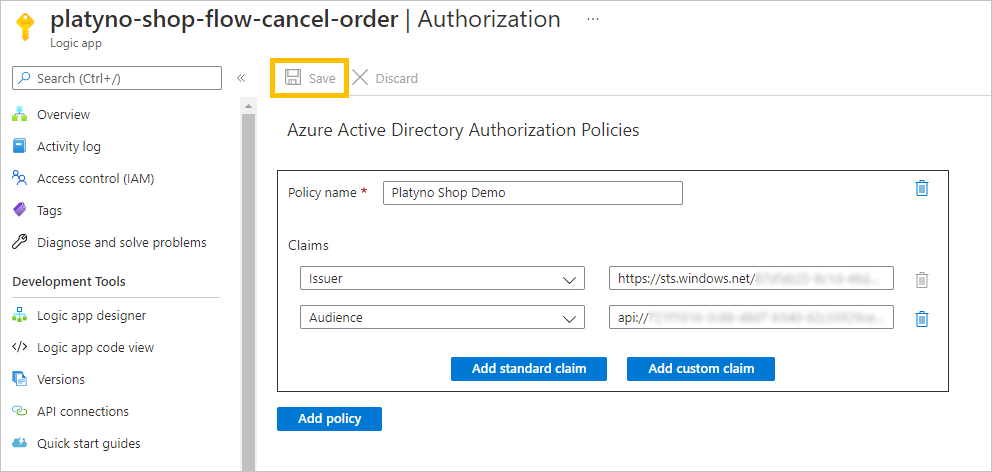The width and height of the screenshot is (992, 472).
Task: Open Versions menu item
Action: tap(61, 380)
